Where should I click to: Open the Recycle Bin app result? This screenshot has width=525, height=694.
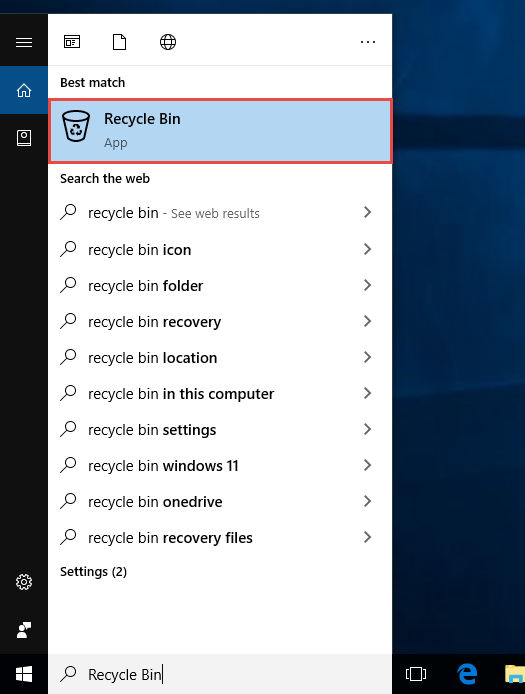(220, 131)
